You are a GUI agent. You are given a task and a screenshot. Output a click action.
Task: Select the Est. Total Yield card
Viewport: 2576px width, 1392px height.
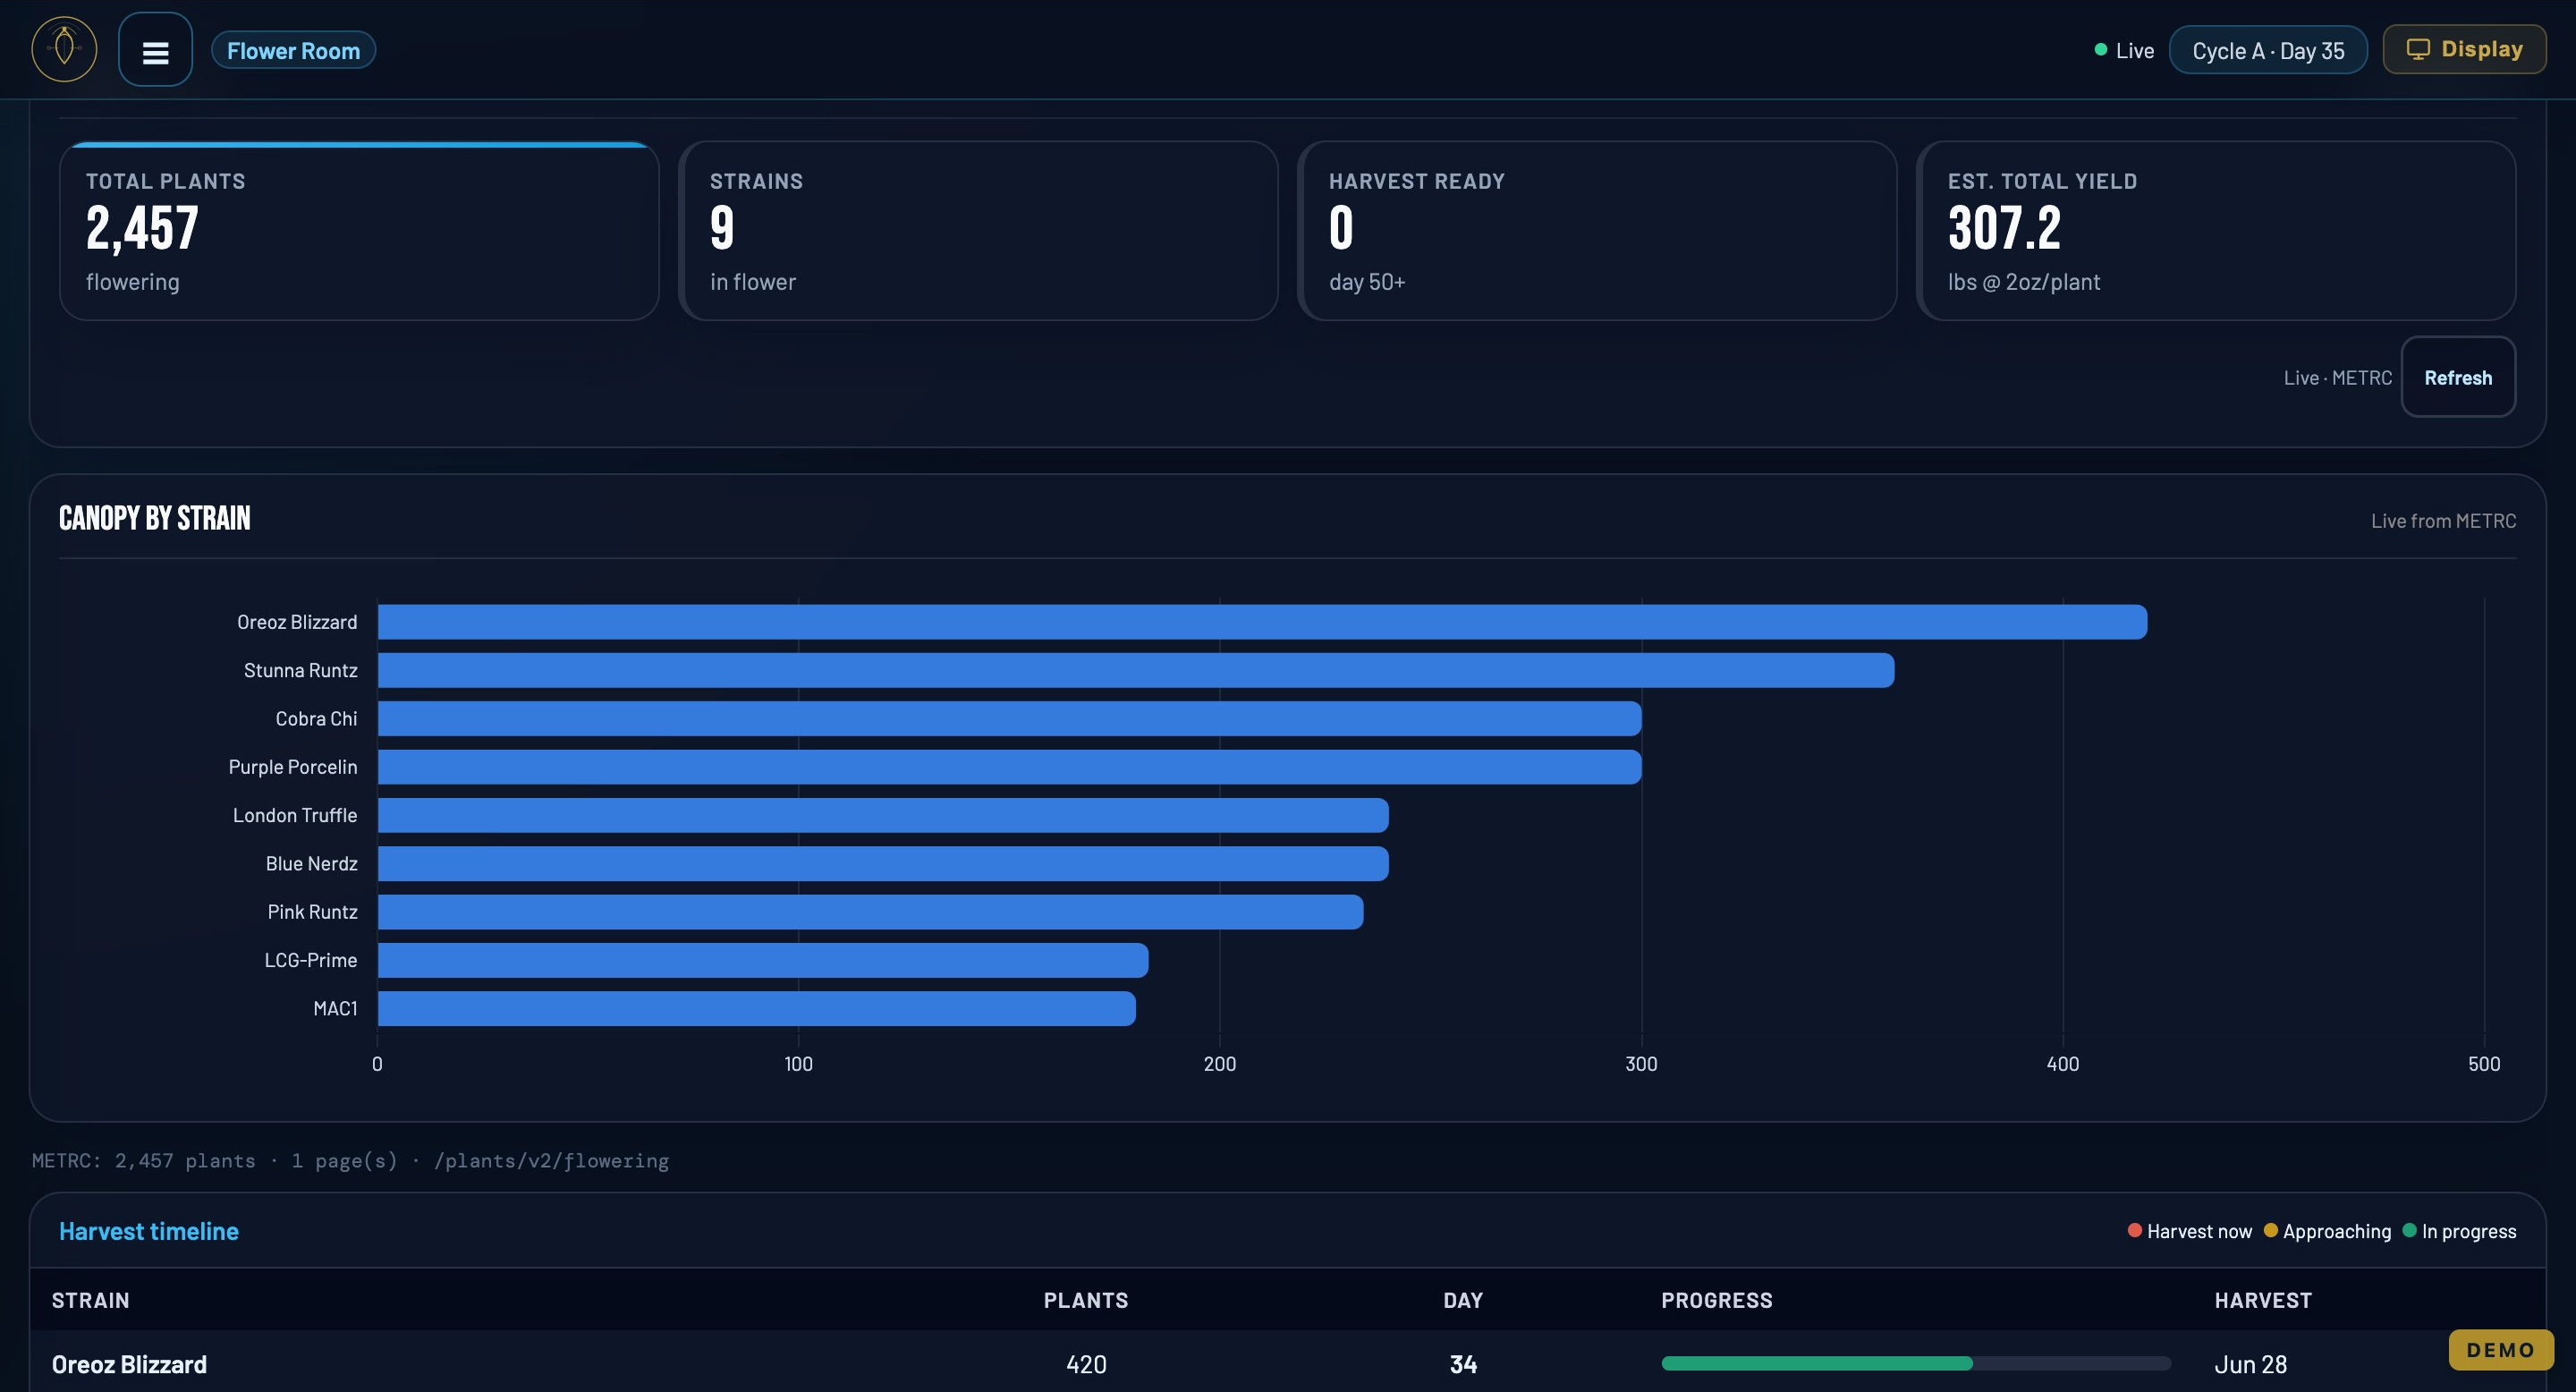pyautogui.click(x=2216, y=231)
